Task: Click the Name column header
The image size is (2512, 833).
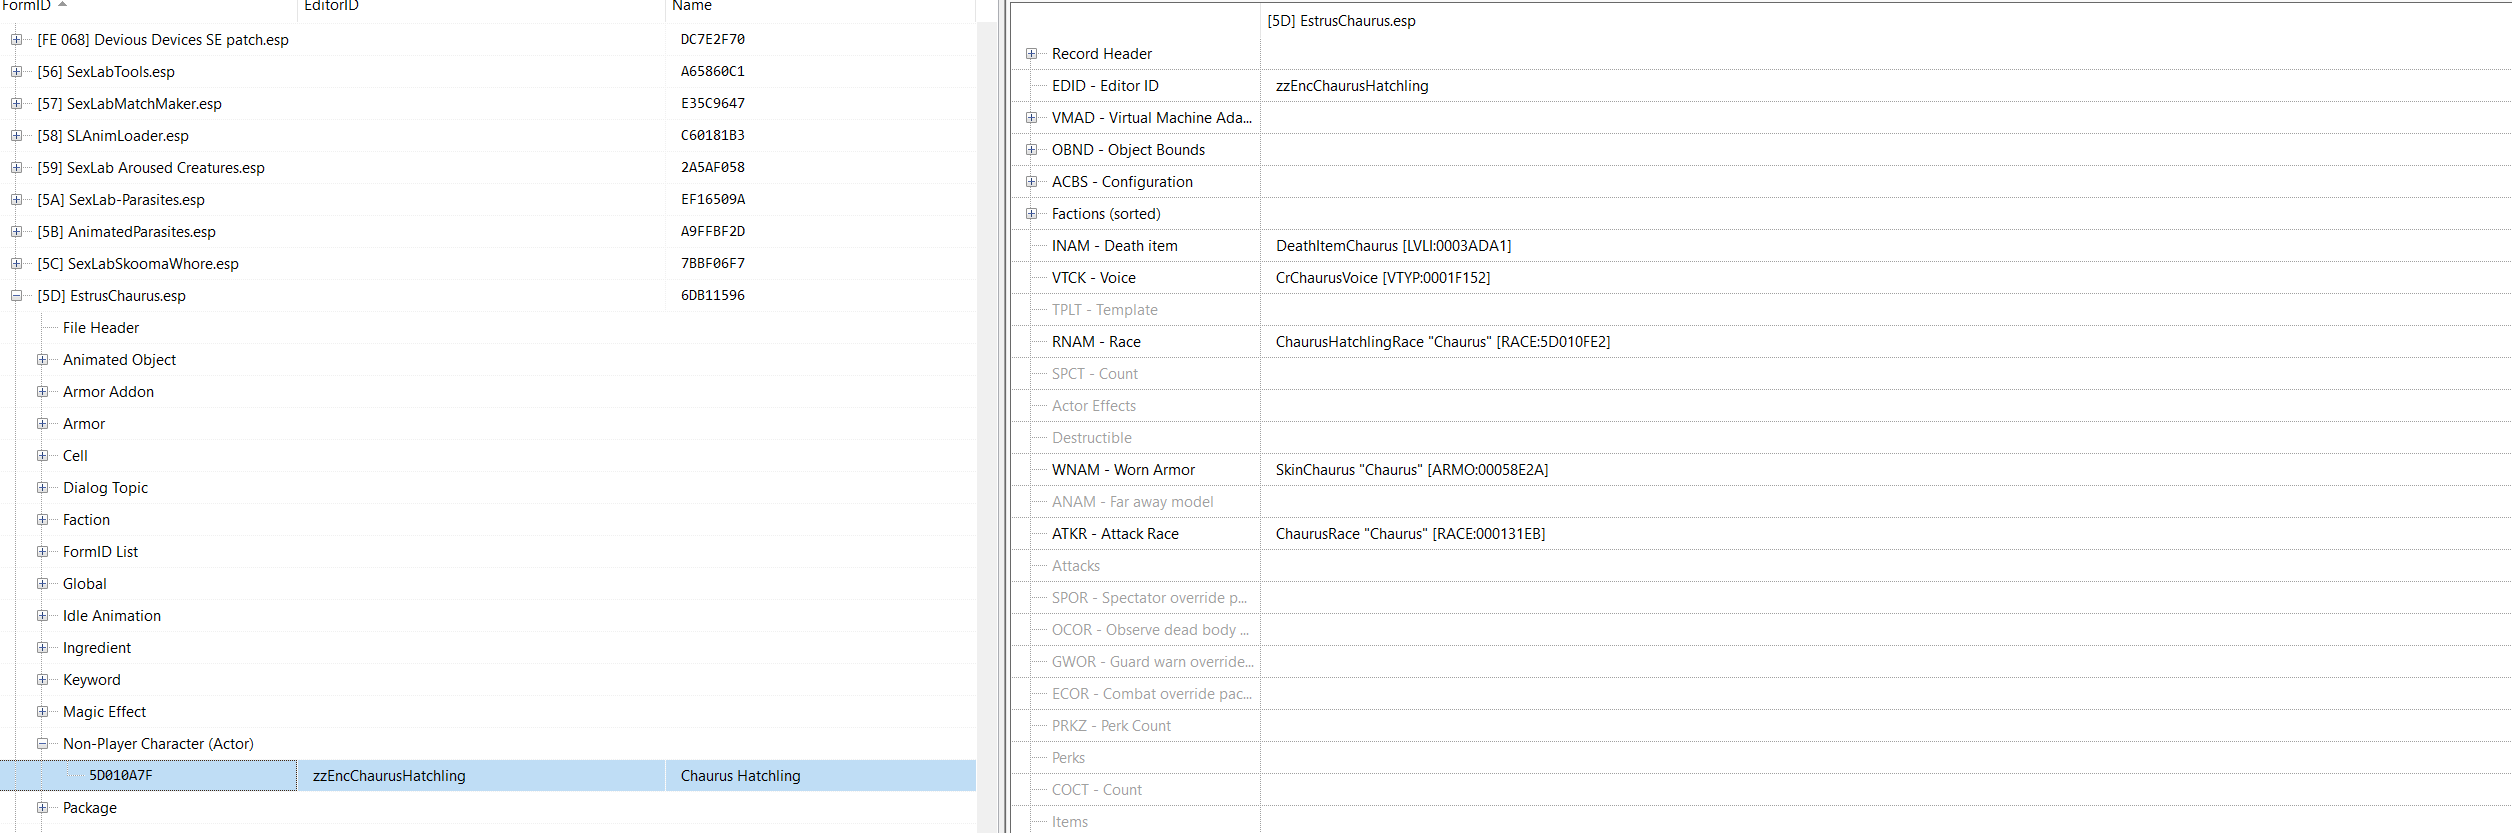Action: [x=692, y=6]
